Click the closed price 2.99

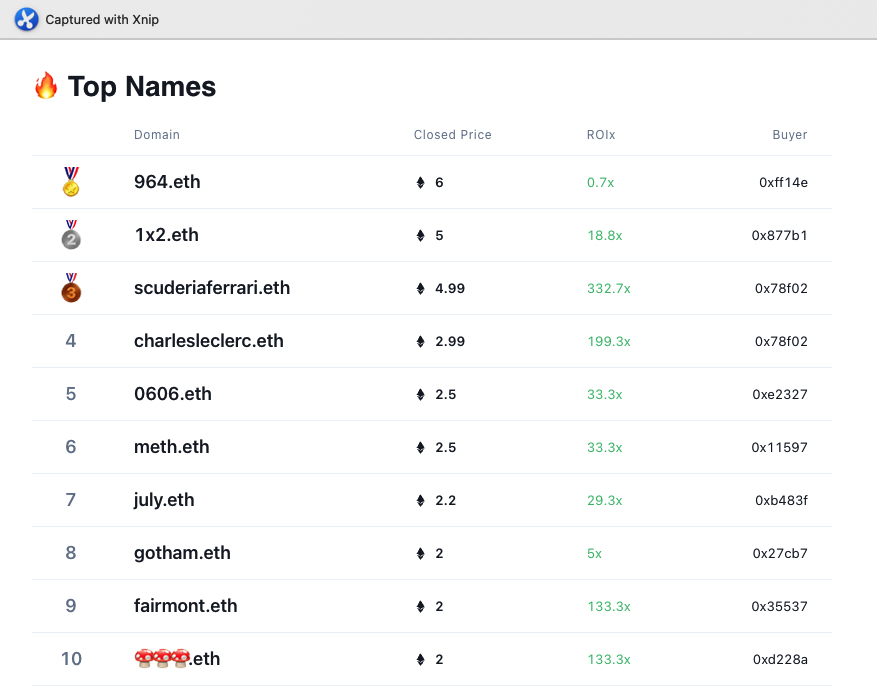click(450, 341)
